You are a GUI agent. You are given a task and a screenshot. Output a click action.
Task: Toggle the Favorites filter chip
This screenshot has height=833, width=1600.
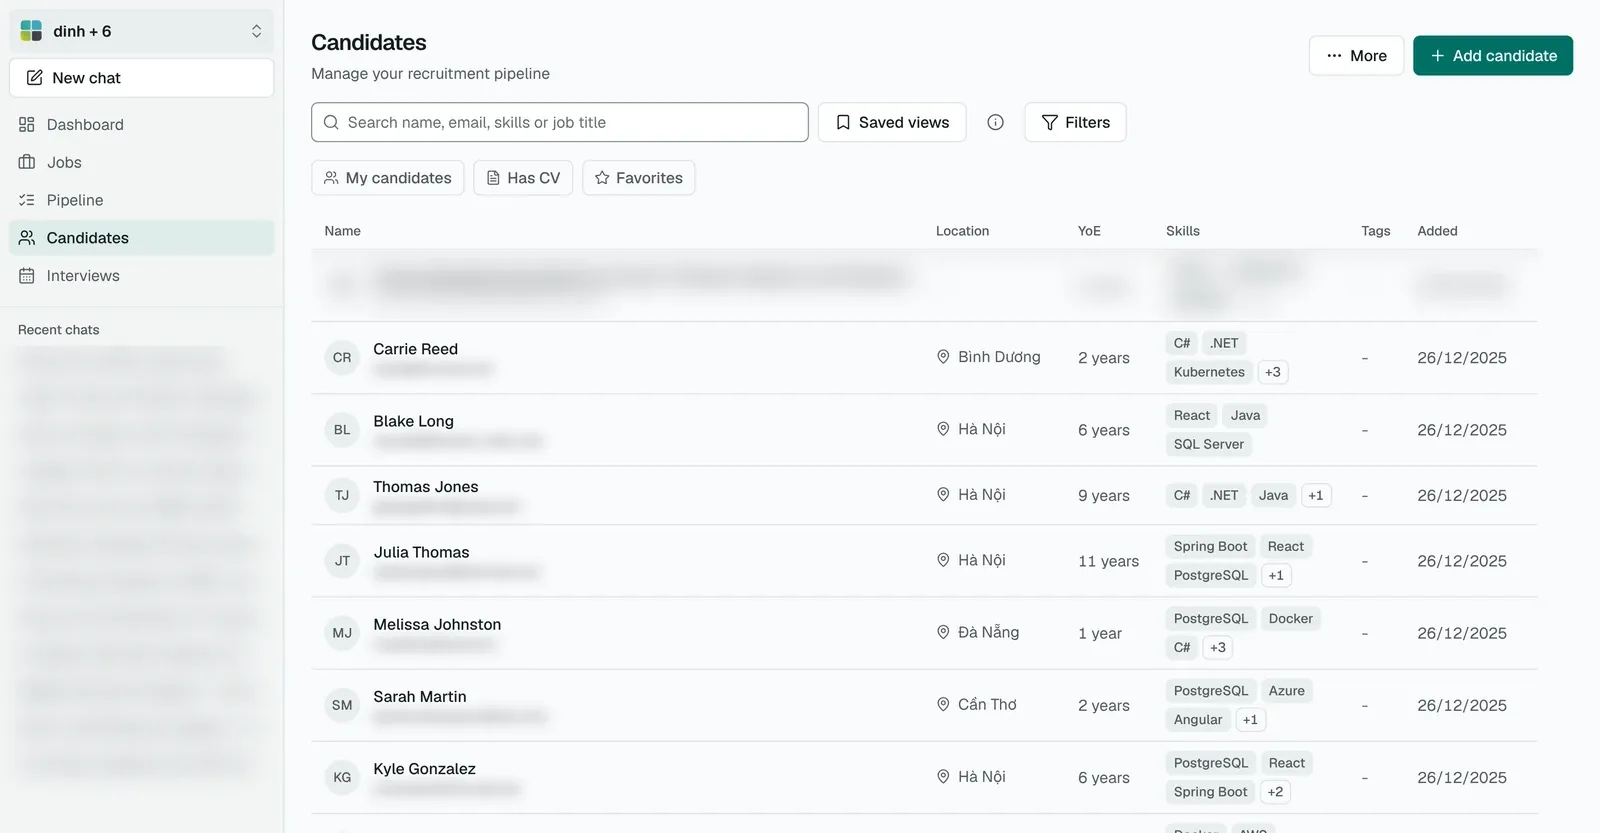pos(639,178)
